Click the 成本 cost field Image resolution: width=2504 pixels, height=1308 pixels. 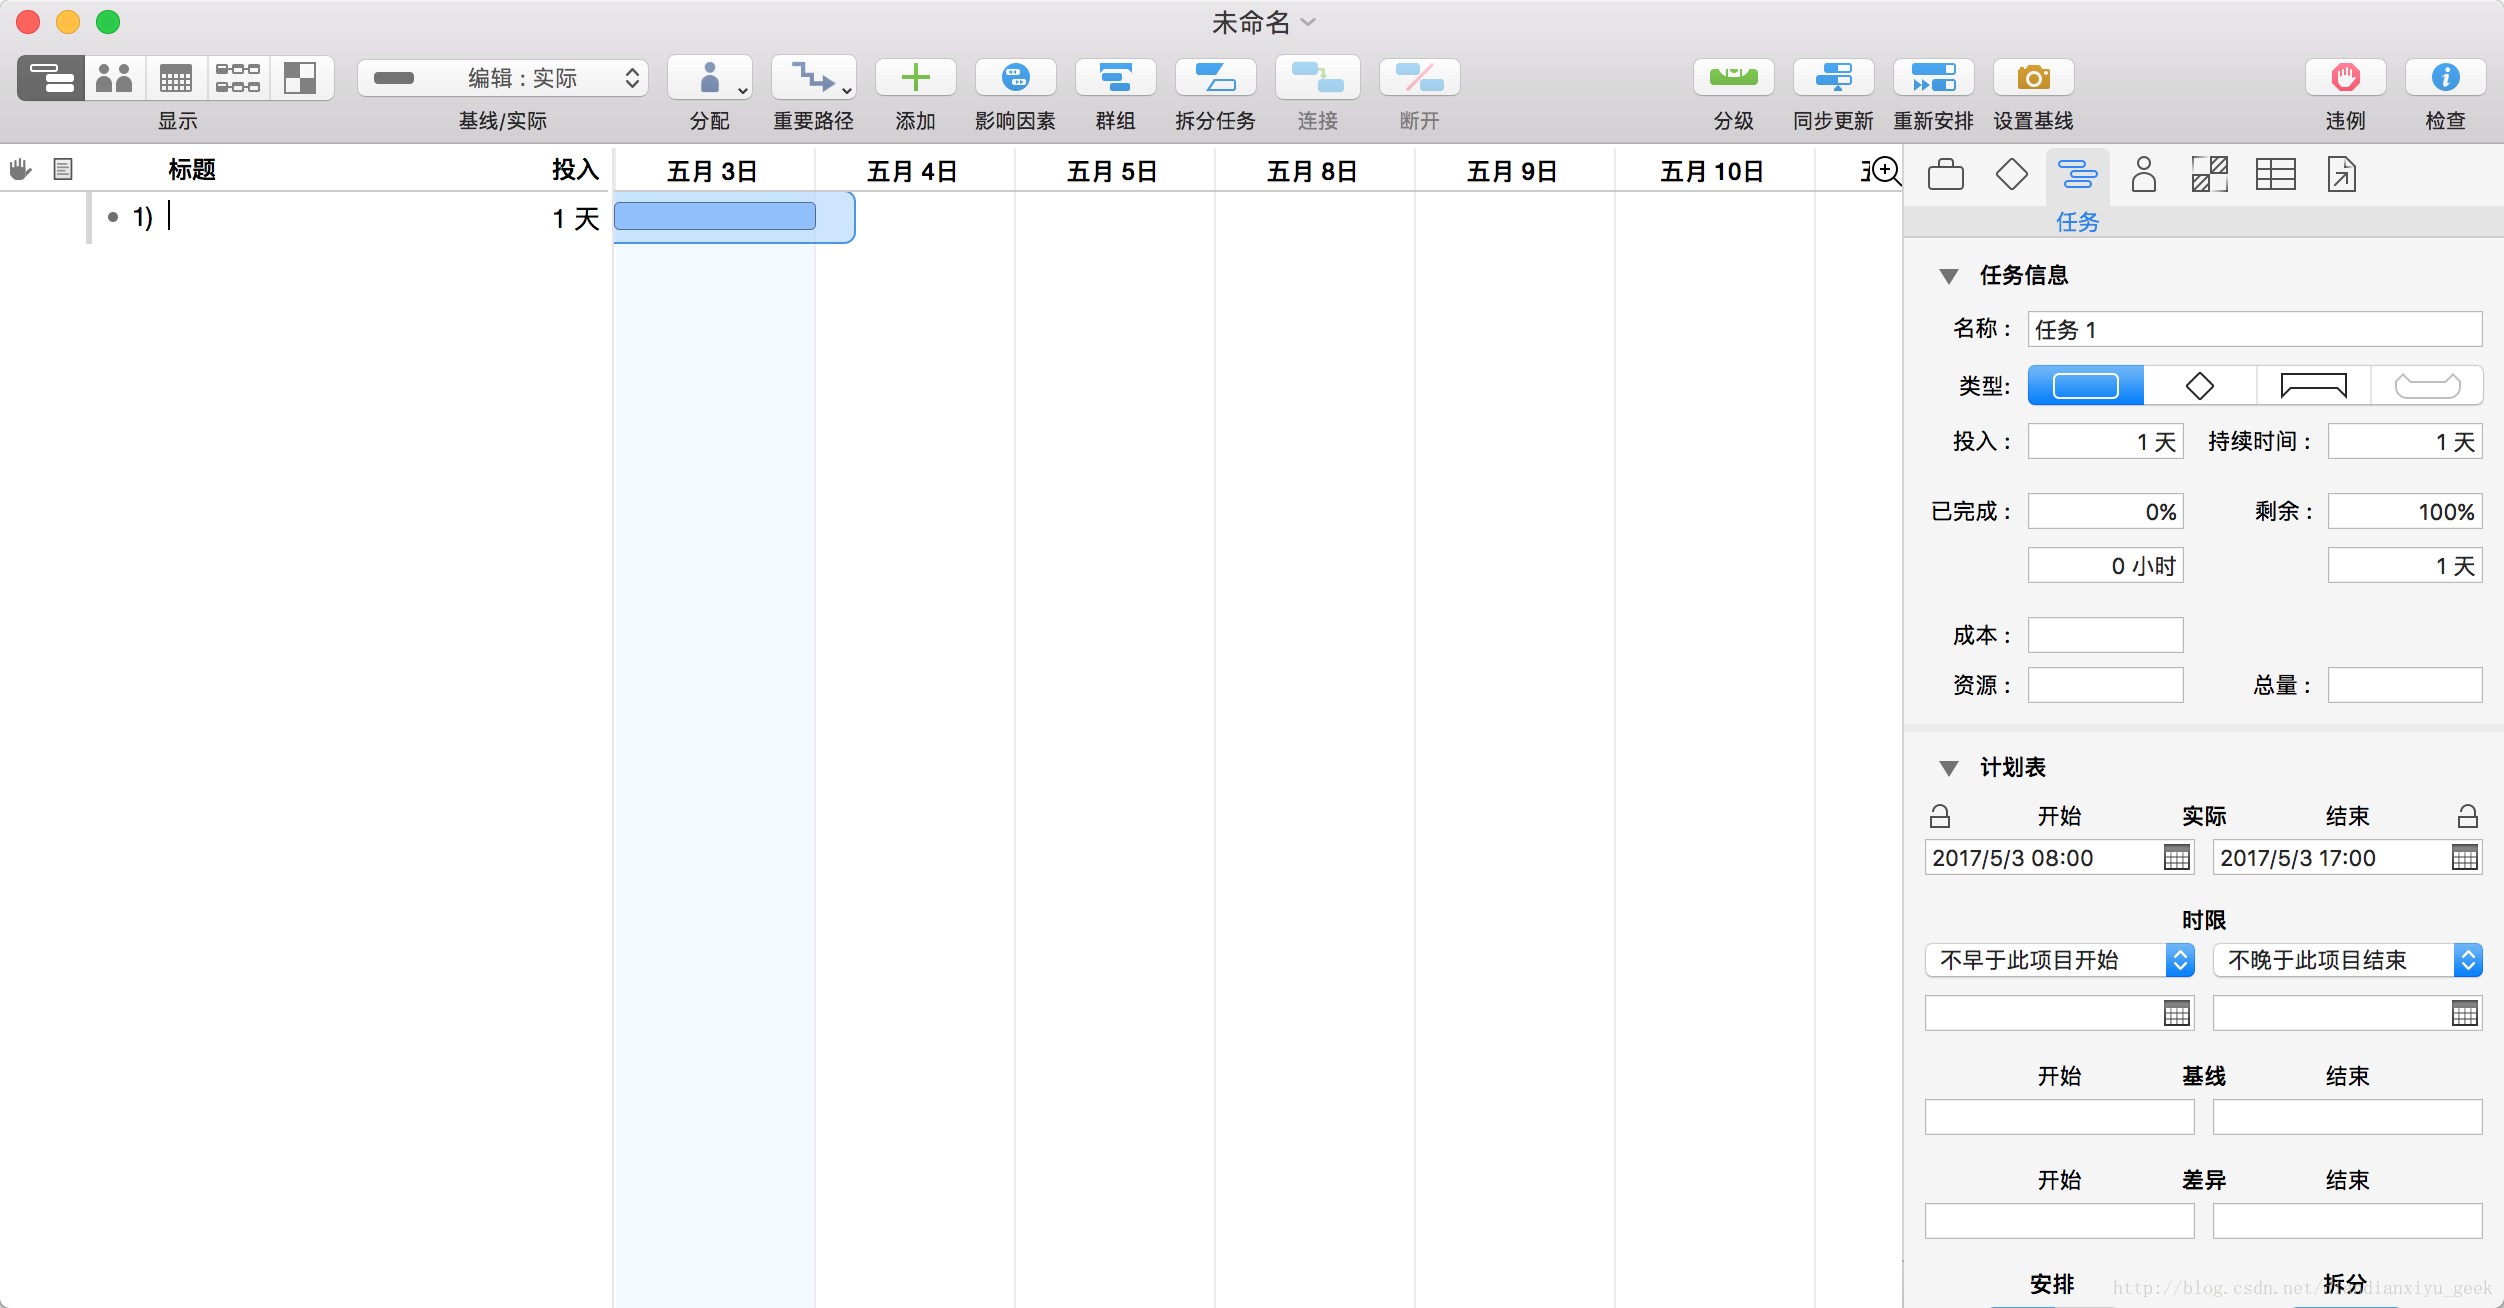pos(2105,635)
